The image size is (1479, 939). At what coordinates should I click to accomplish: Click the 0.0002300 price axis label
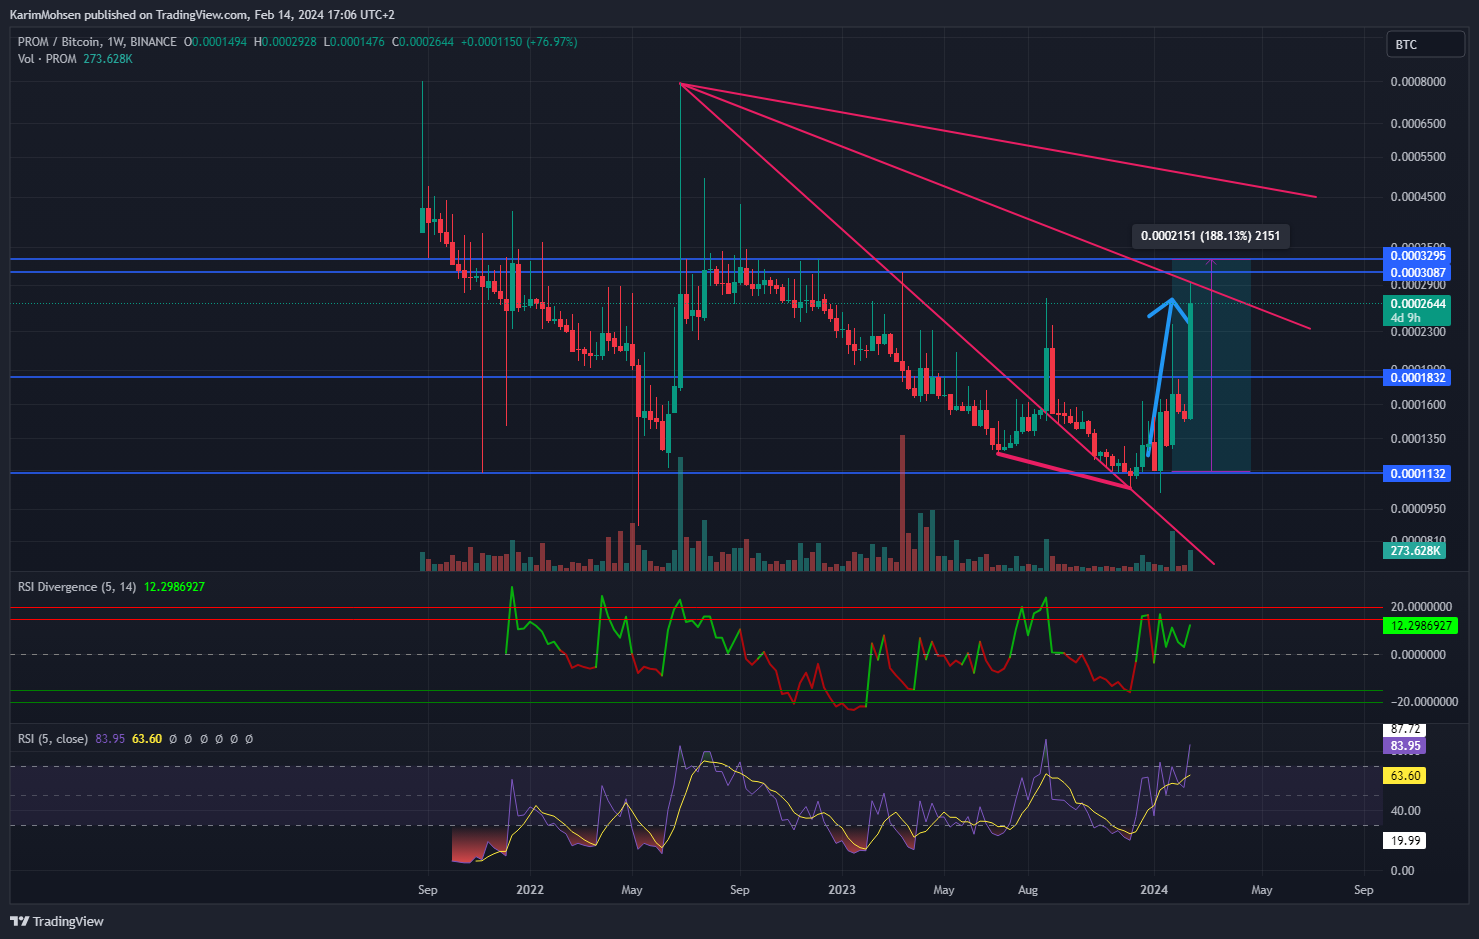coord(1418,332)
